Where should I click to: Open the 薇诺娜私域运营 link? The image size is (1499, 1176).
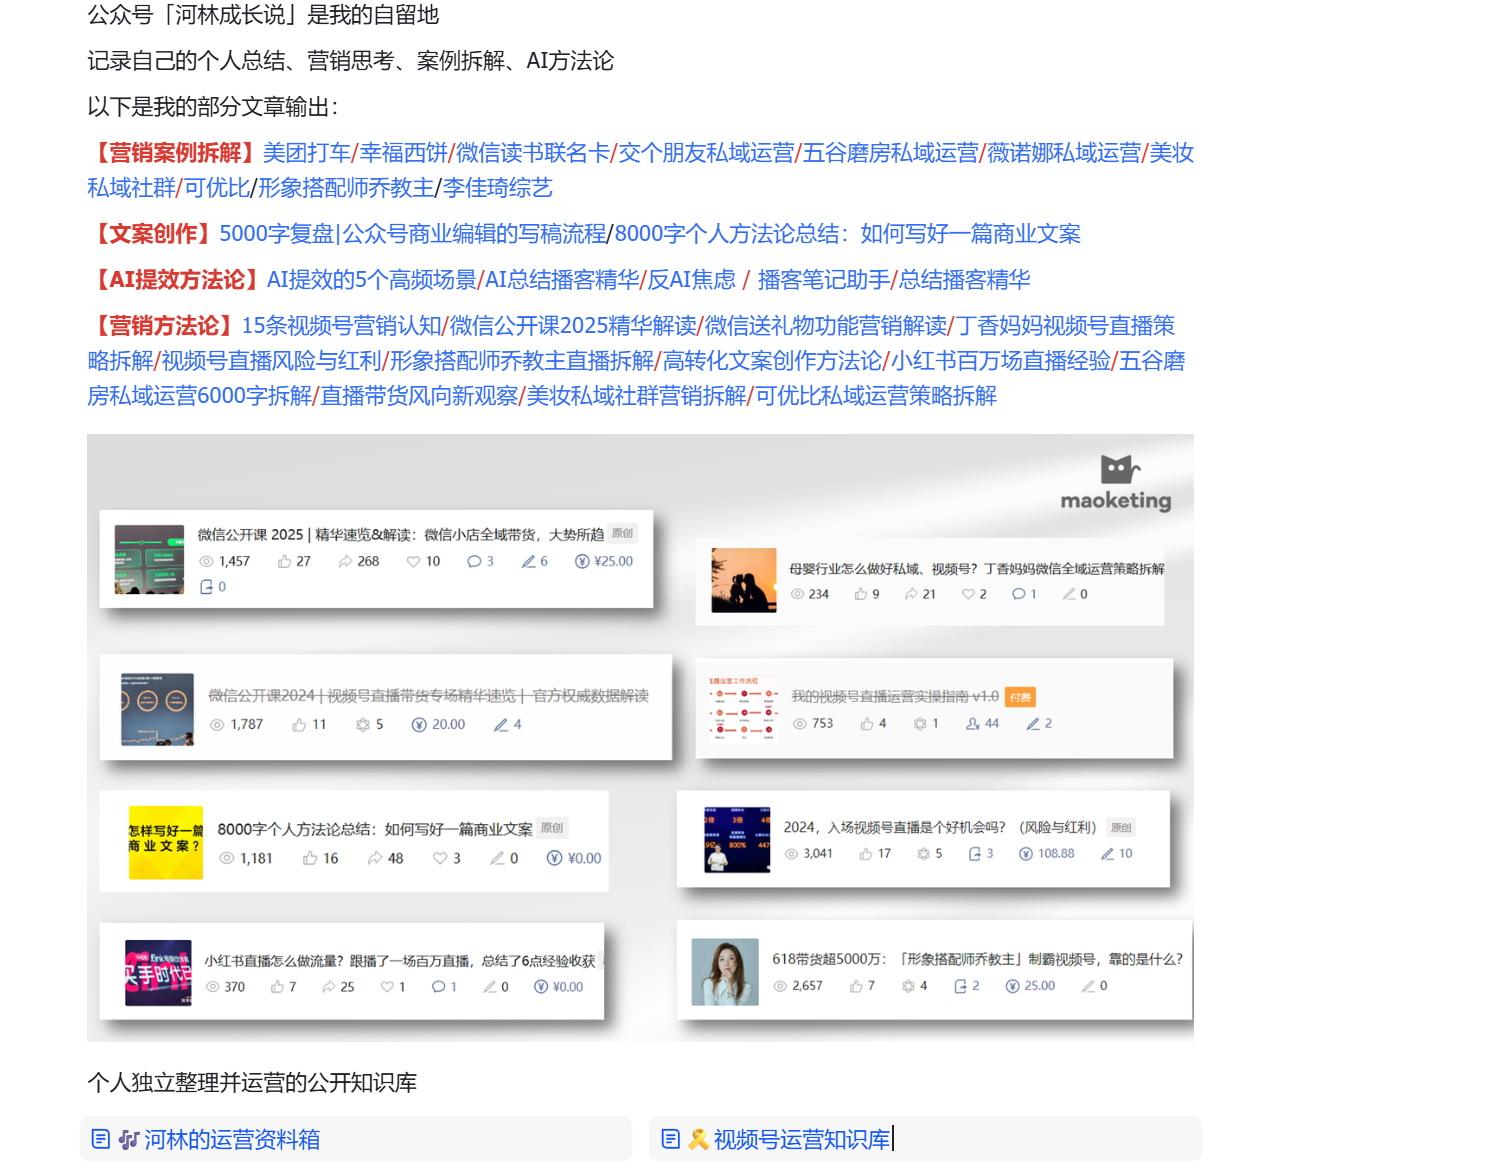[1064, 153]
